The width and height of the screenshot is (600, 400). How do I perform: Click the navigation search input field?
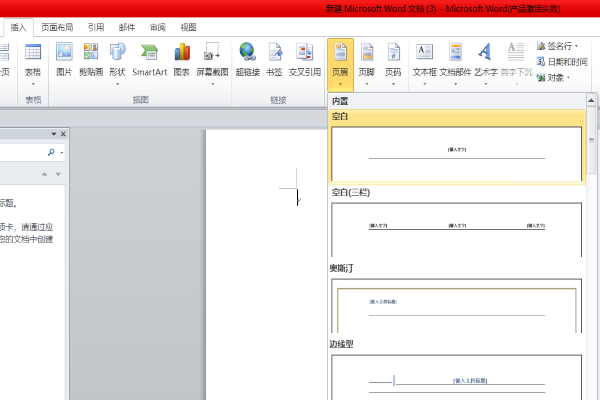(x=22, y=152)
